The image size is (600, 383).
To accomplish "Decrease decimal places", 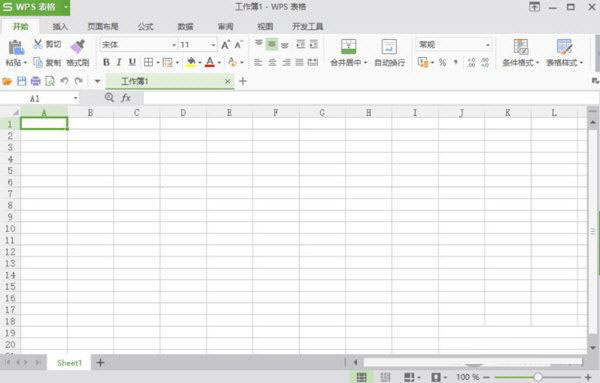I will click(x=485, y=62).
